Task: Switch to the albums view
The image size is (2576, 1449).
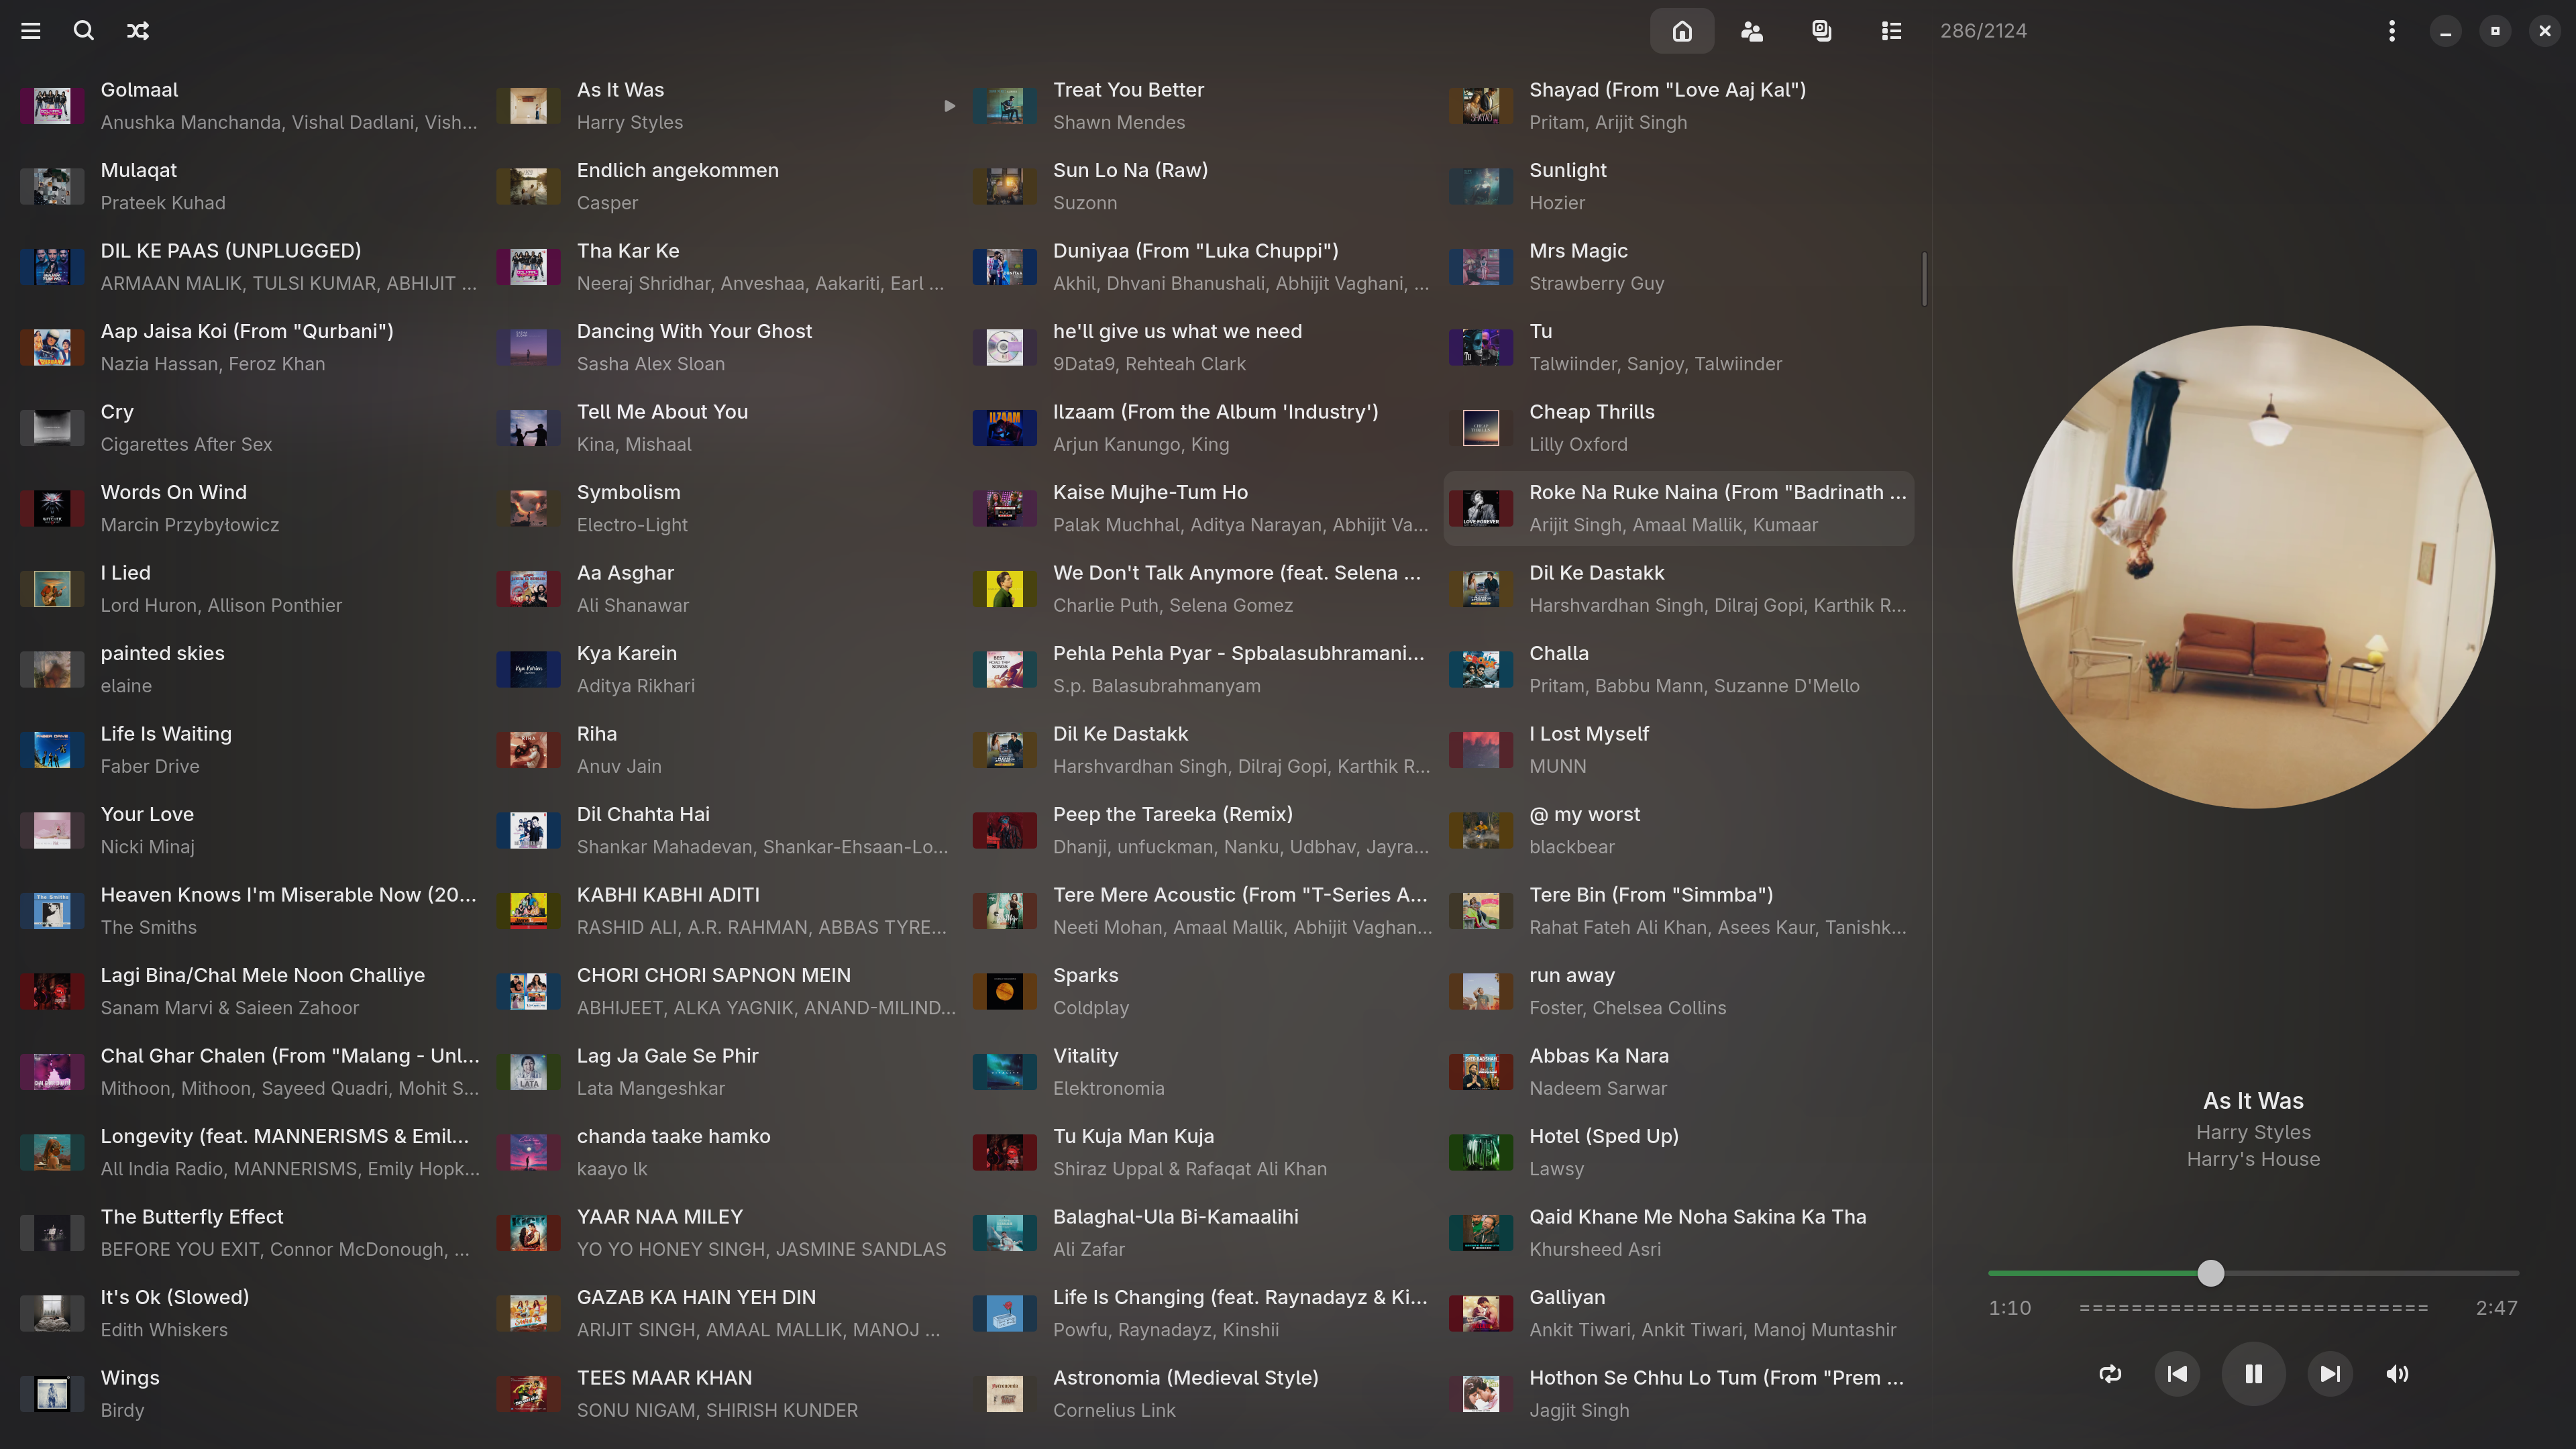Action: point(1821,31)
